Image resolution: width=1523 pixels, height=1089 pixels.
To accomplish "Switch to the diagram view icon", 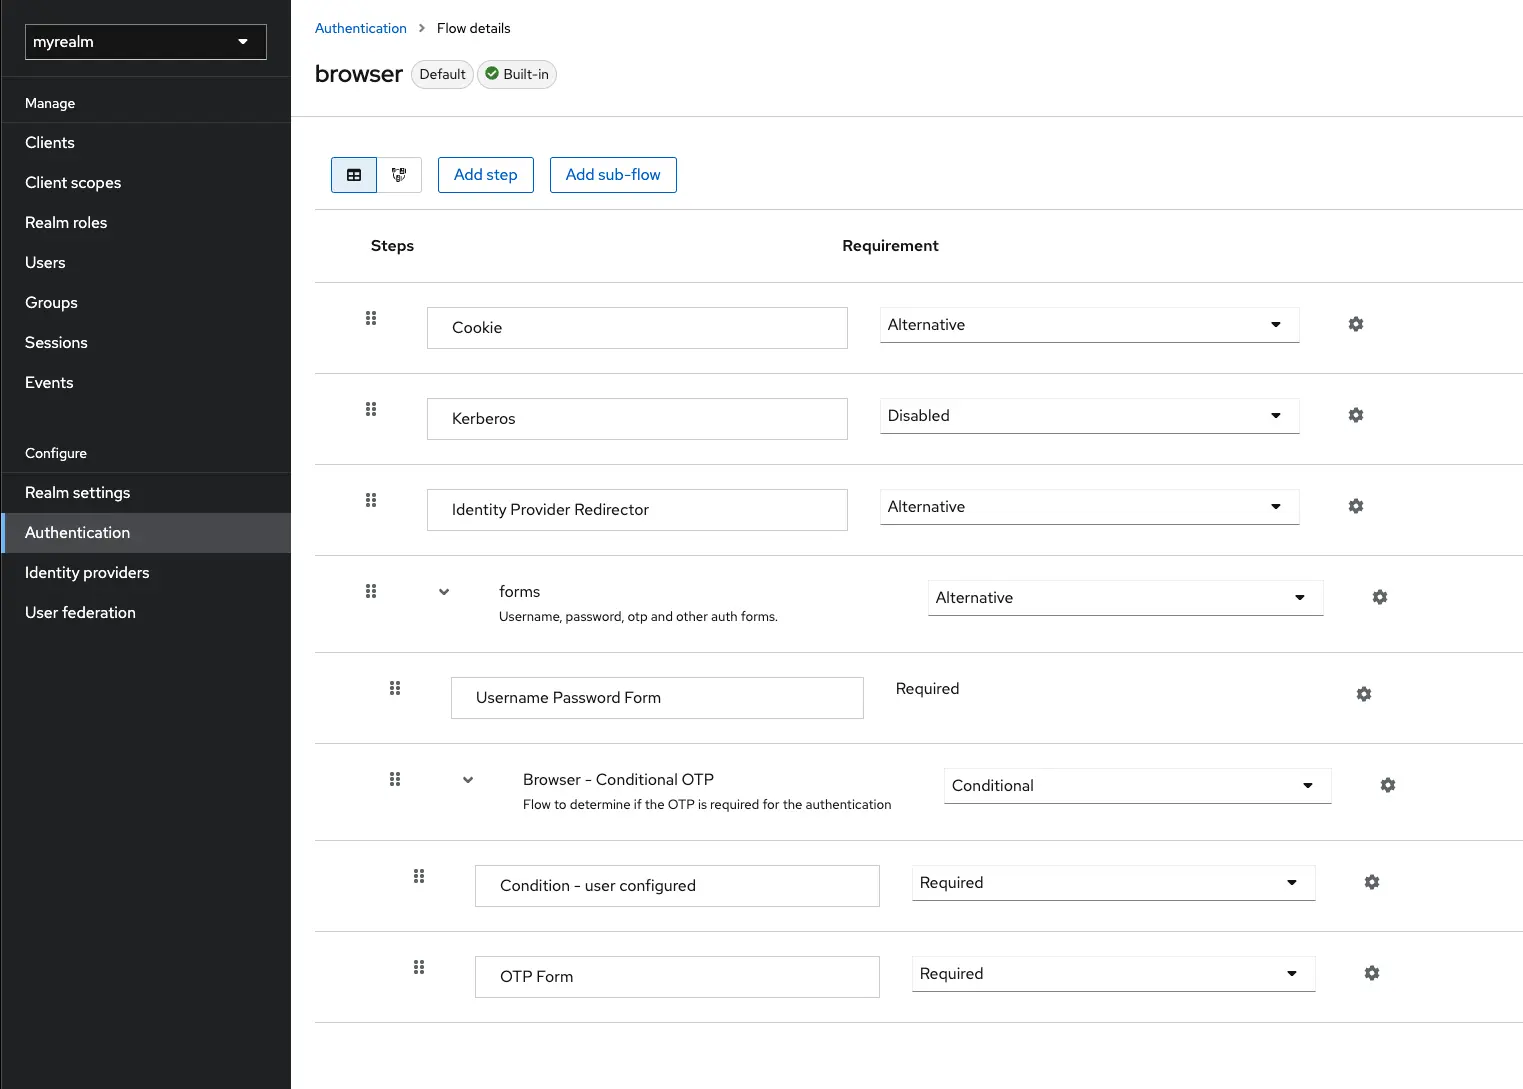I will point(399,174).
